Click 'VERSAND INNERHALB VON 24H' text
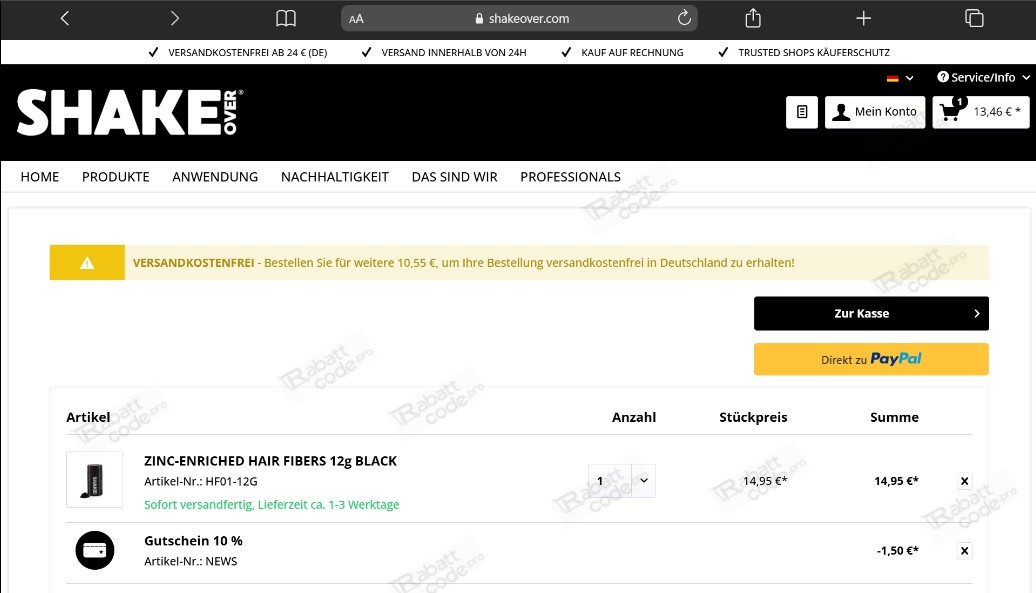This screenshot has width=1036, height=593. tap(454, 52)
